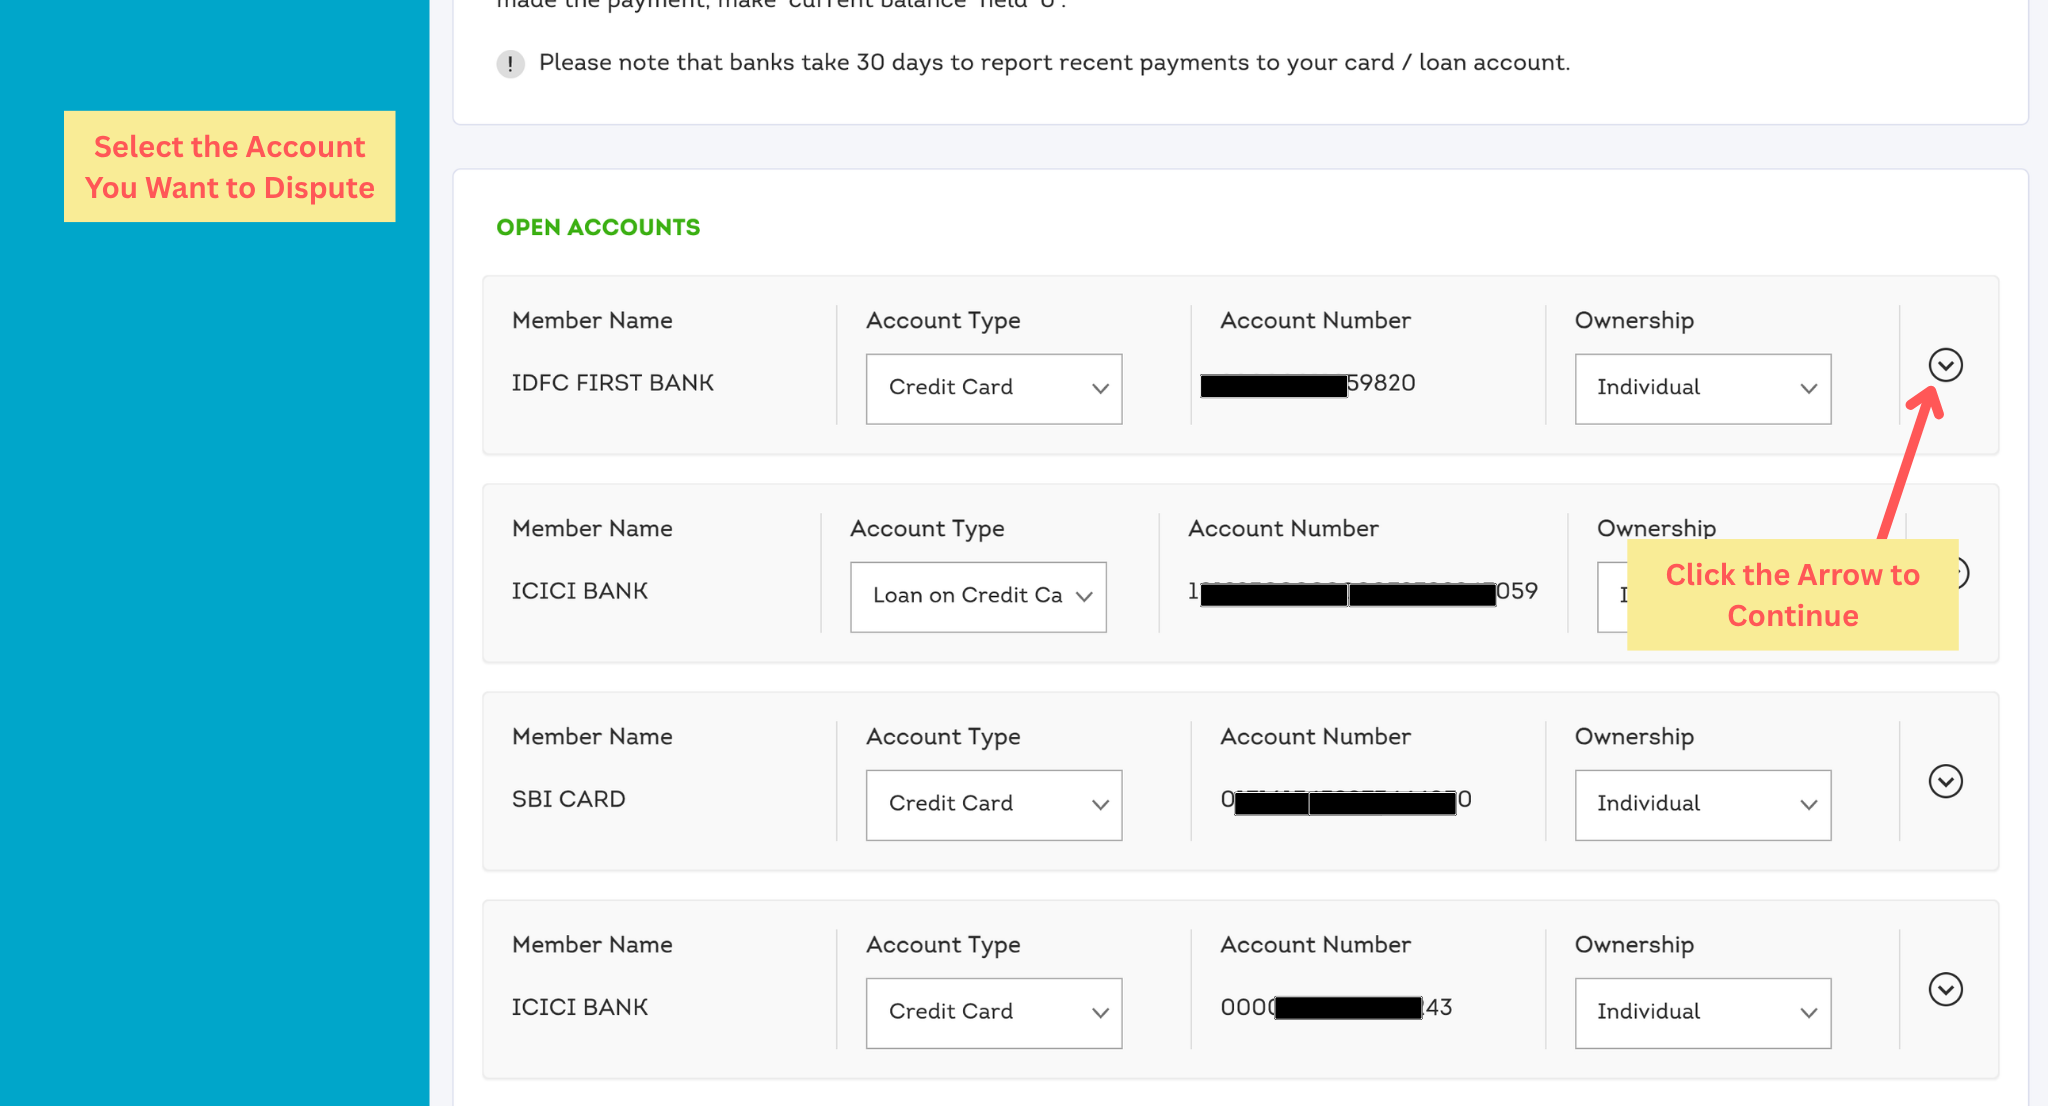Open Account Type dropdown in last ICICI BANK row

[x=993, y=1012]
